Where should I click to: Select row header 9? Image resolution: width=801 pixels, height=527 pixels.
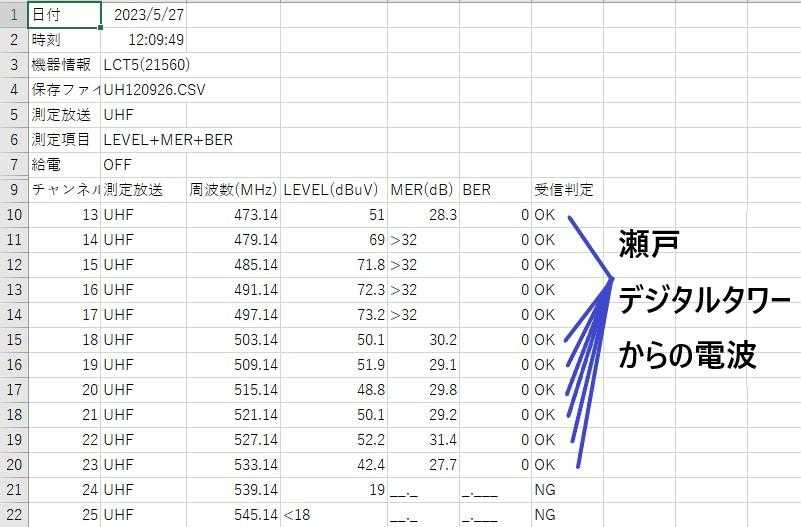(14, 189)
